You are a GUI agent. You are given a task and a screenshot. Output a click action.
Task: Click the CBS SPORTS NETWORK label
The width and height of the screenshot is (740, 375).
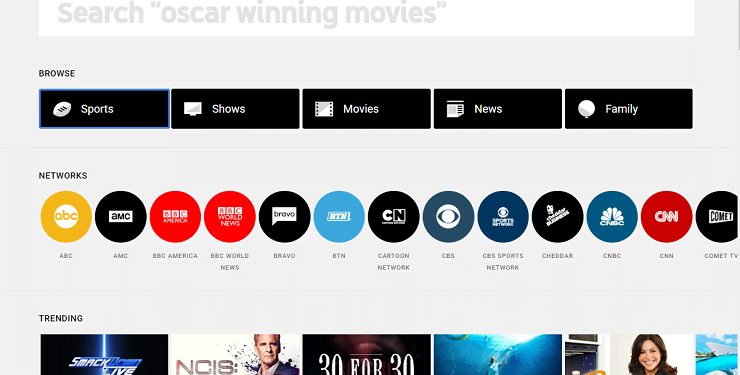[503, 261]
